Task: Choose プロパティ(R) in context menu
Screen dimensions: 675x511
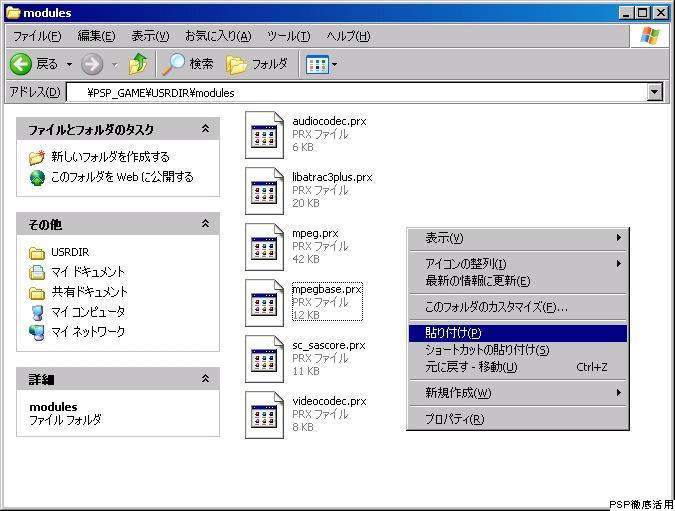Action: click(x=518, y=419)
